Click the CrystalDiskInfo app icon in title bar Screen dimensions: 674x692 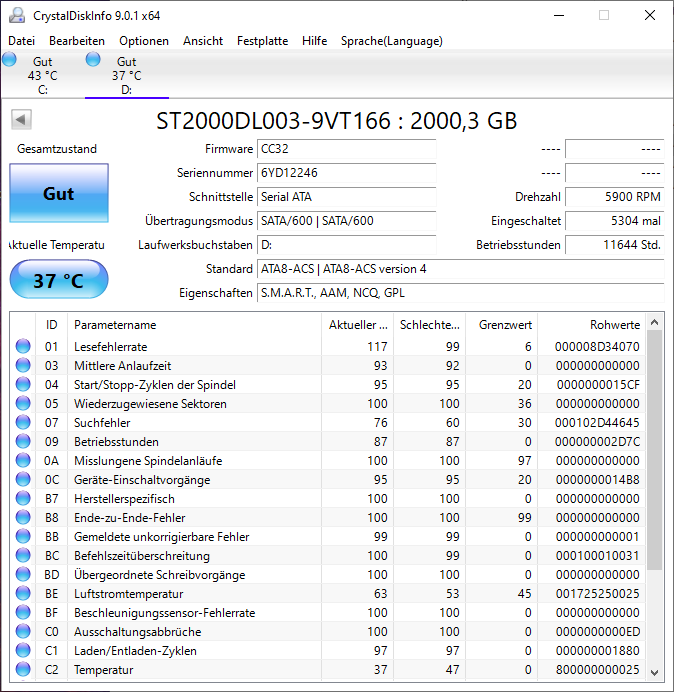[x=17, y=15]
